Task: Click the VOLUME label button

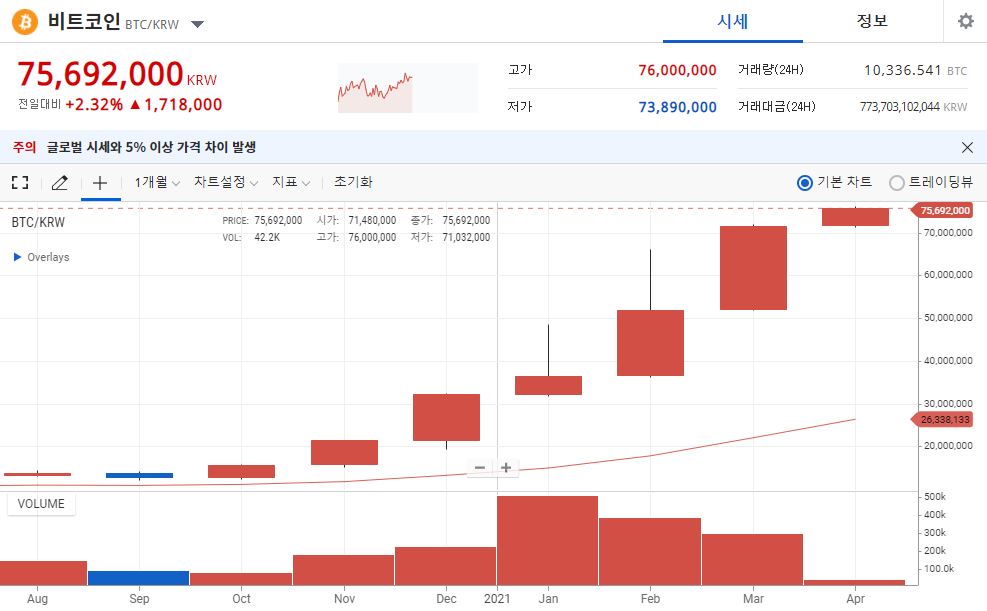Action: (x=41, y=504)
